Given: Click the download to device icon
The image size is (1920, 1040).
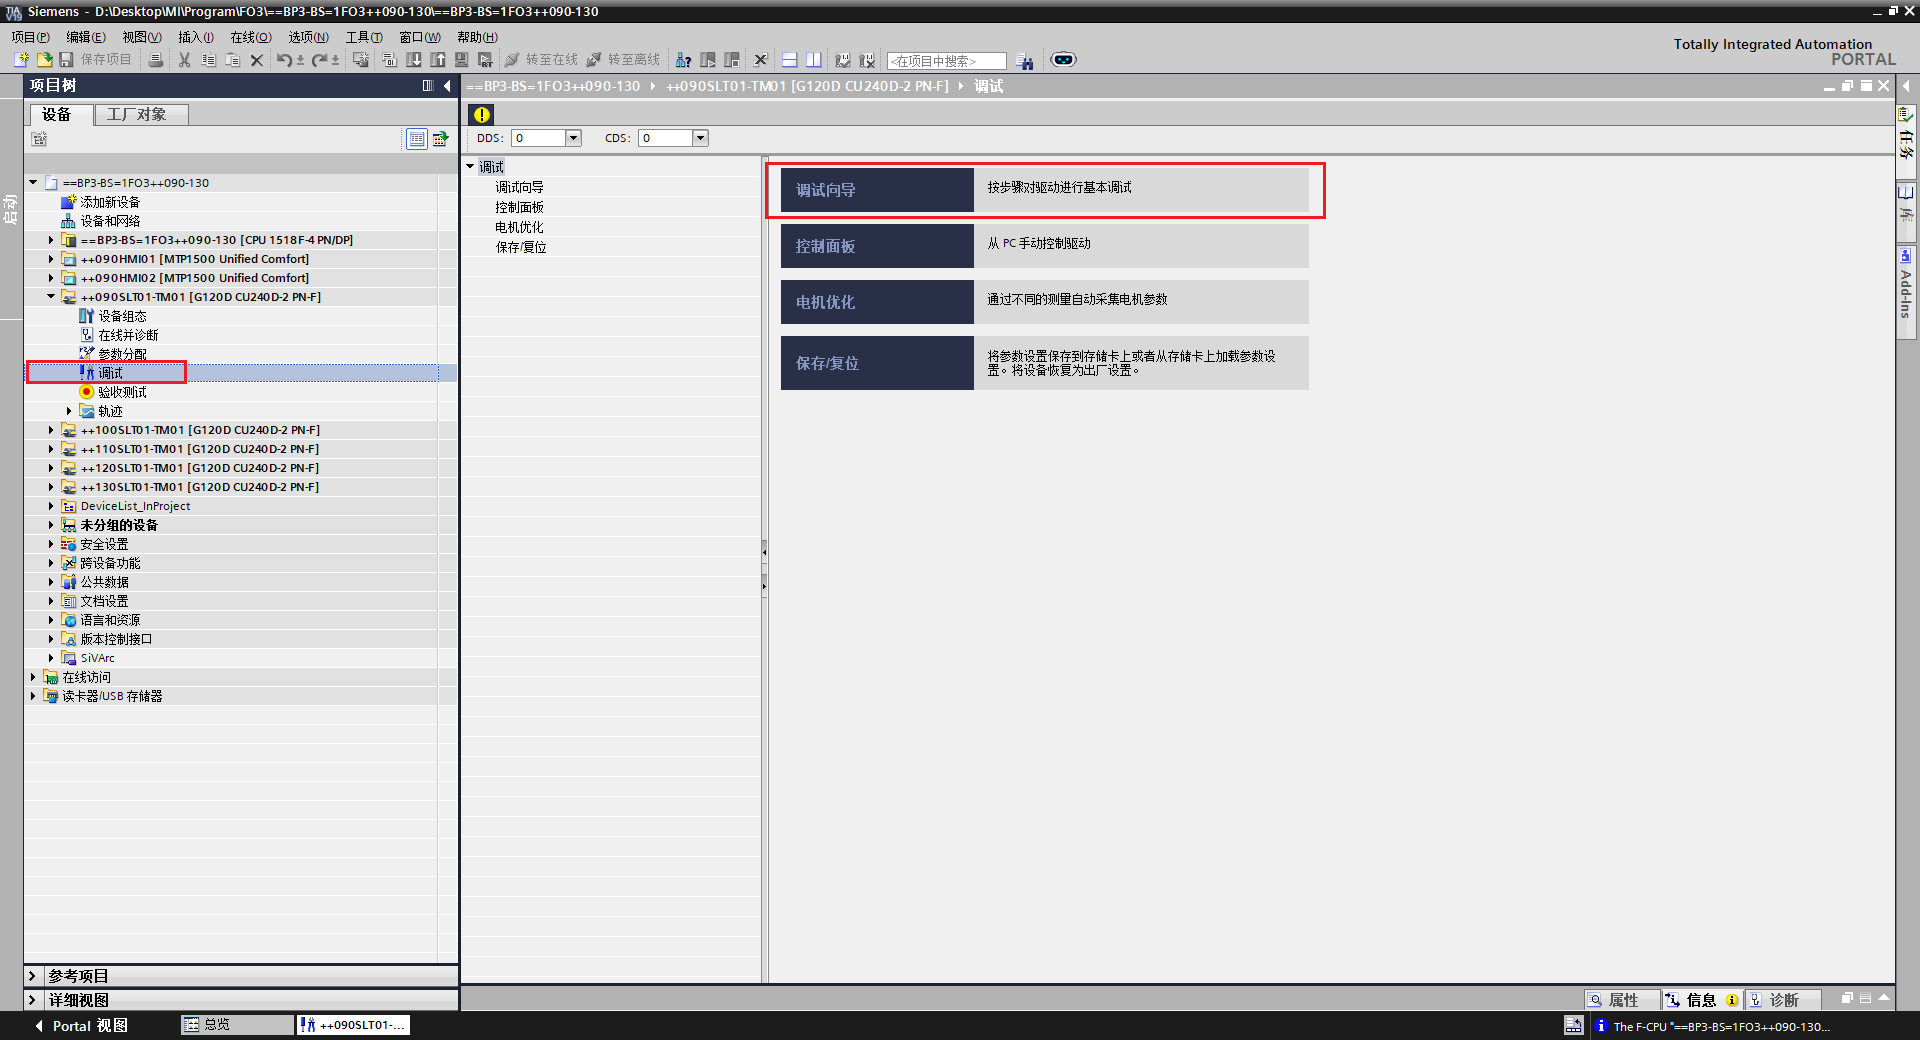Looking at the screenshot, I should (x=414, y=60).
